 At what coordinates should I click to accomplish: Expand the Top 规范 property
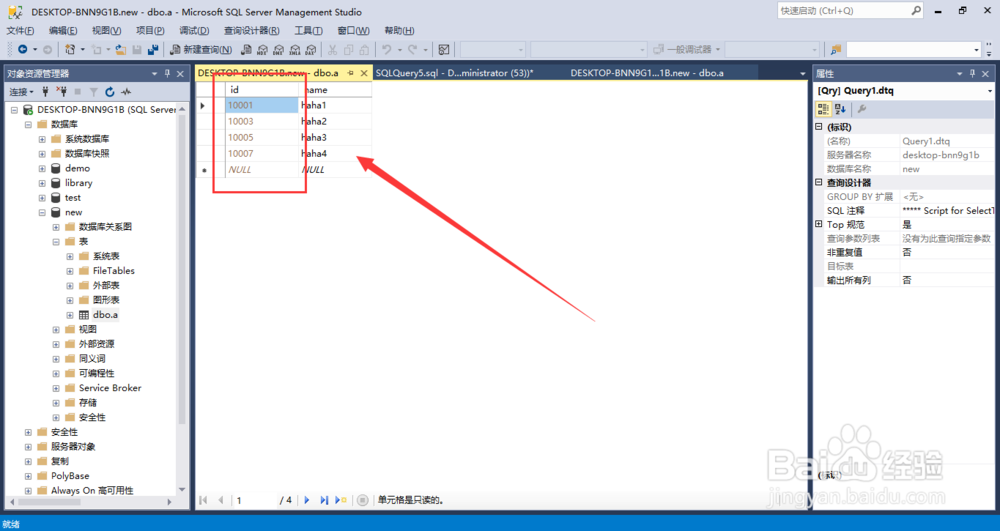point(819,224)
